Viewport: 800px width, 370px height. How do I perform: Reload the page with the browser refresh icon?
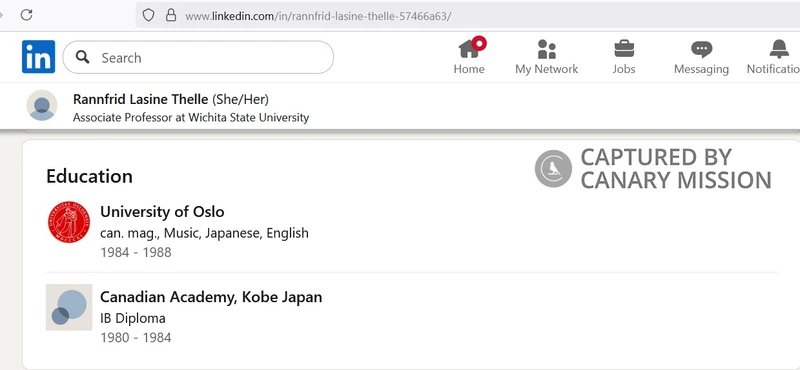27,15
